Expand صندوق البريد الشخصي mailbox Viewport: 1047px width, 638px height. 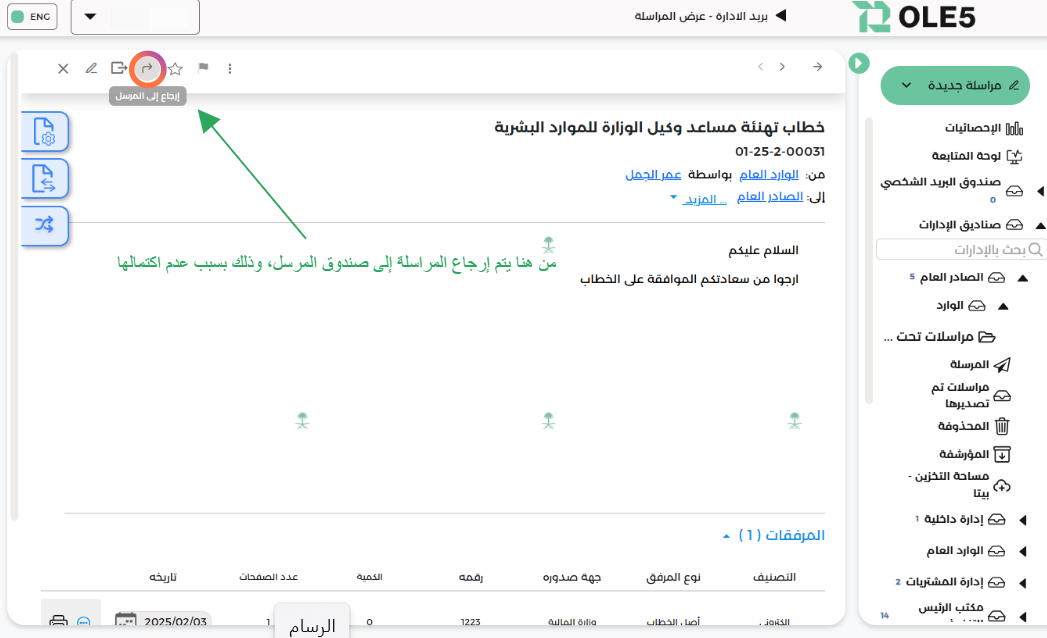click(x=1040, y=191)
